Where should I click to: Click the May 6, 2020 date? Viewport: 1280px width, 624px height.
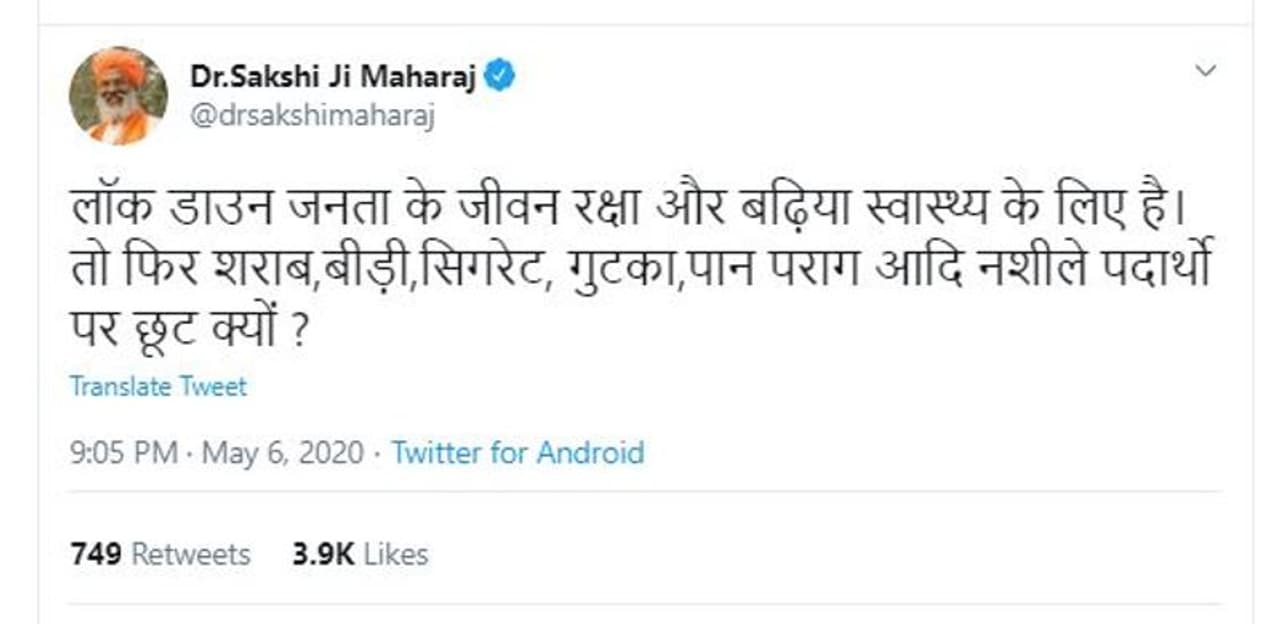coord(283,453)
